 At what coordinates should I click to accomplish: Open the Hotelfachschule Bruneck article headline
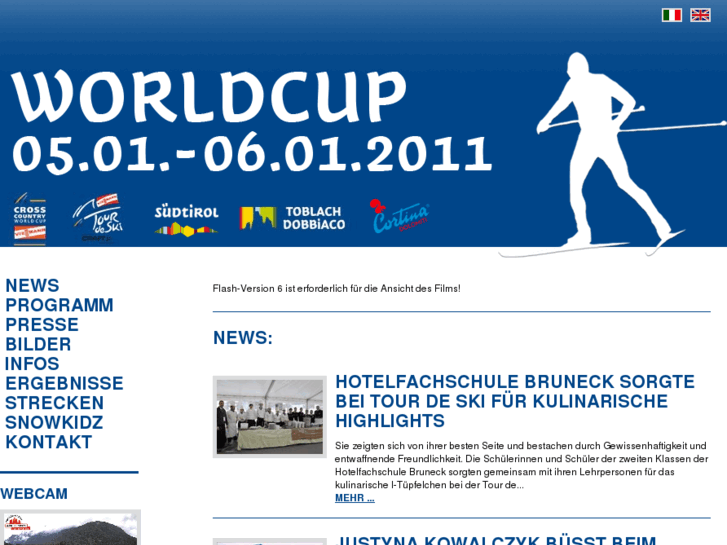click(515, 401)
